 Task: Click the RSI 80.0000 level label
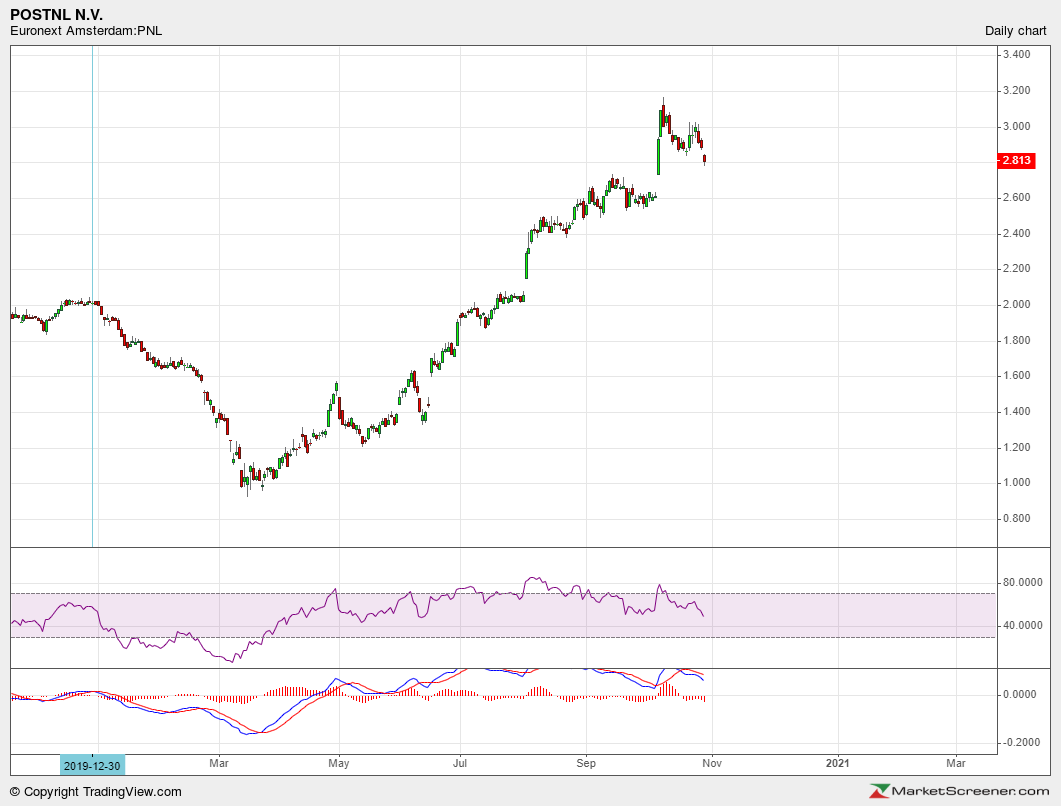coord(1023,583)
